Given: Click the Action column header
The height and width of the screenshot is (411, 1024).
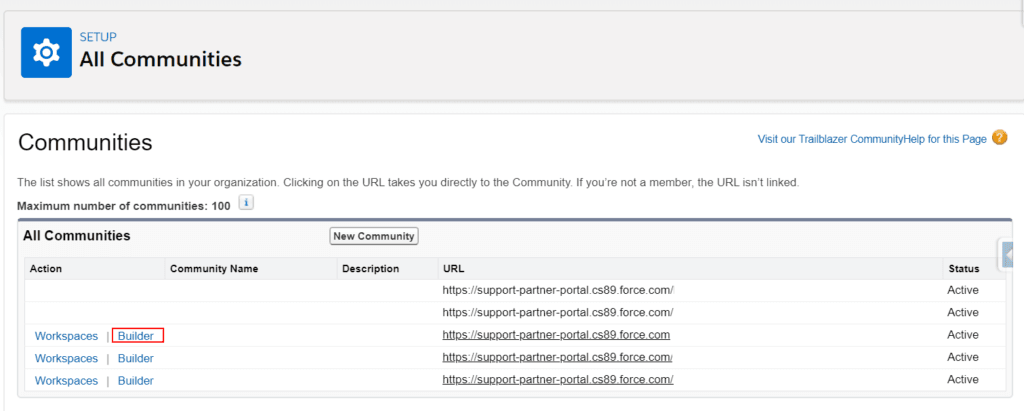Looking at the screenshot, I should [x=46, y=269].
